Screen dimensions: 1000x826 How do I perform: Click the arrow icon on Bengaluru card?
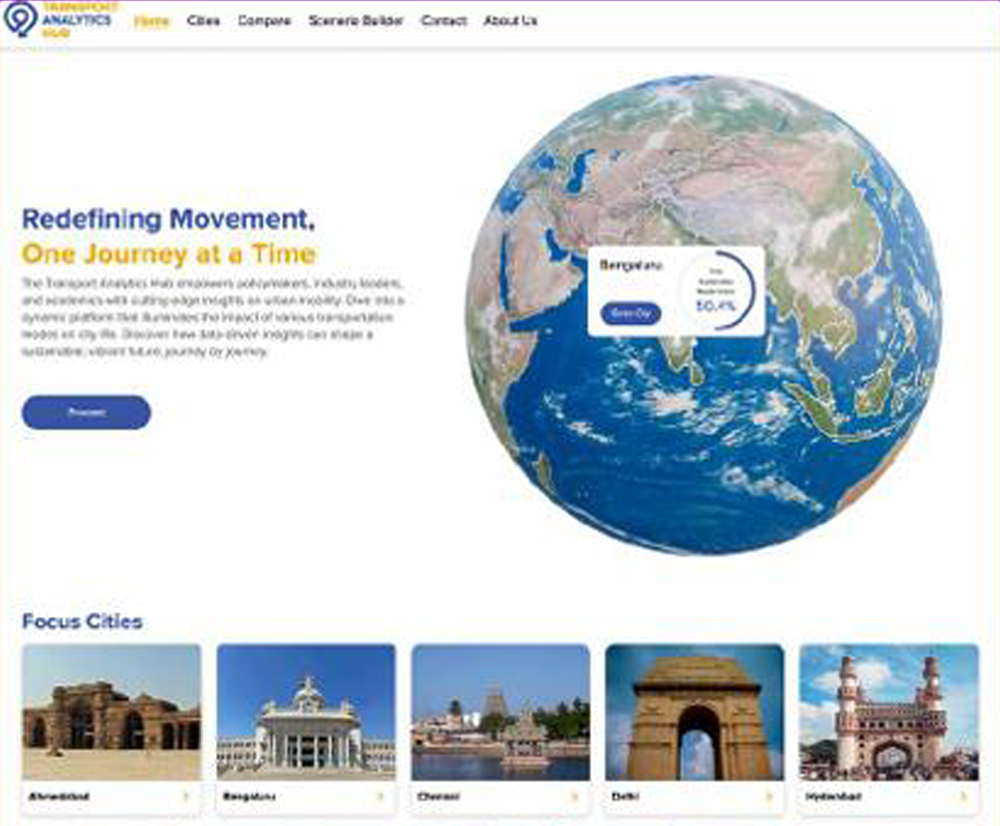point(380,797)
